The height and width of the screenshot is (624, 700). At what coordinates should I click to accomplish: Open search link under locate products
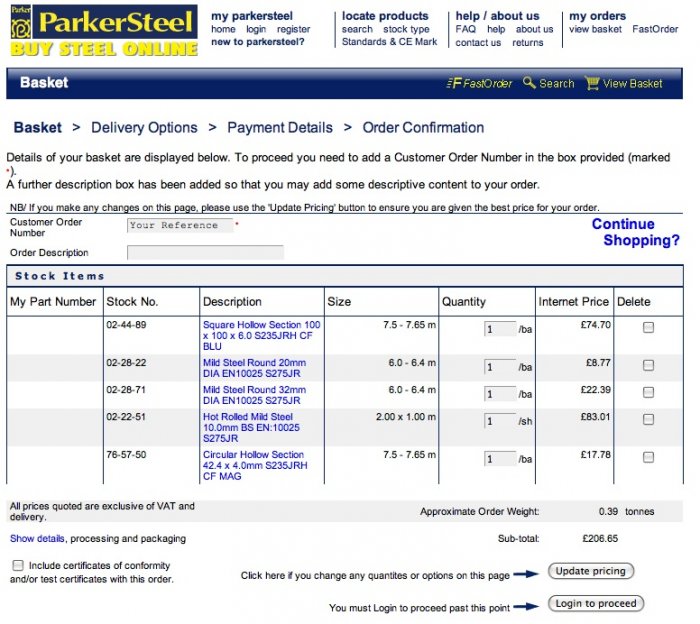(x=357, y=29)
